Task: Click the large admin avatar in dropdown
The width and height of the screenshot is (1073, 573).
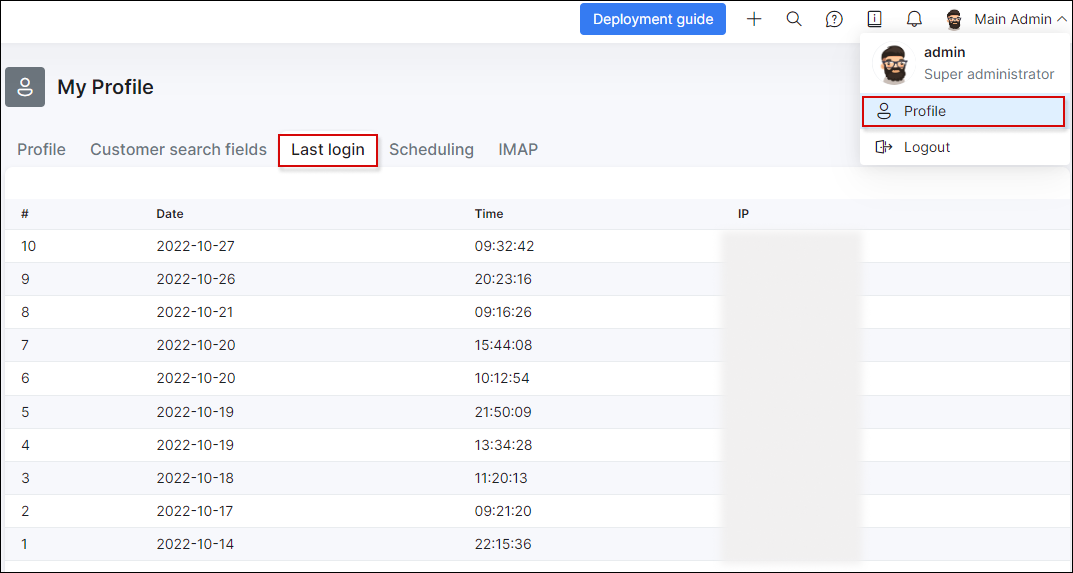Action: pyautogui.click(x=894, y=64)
